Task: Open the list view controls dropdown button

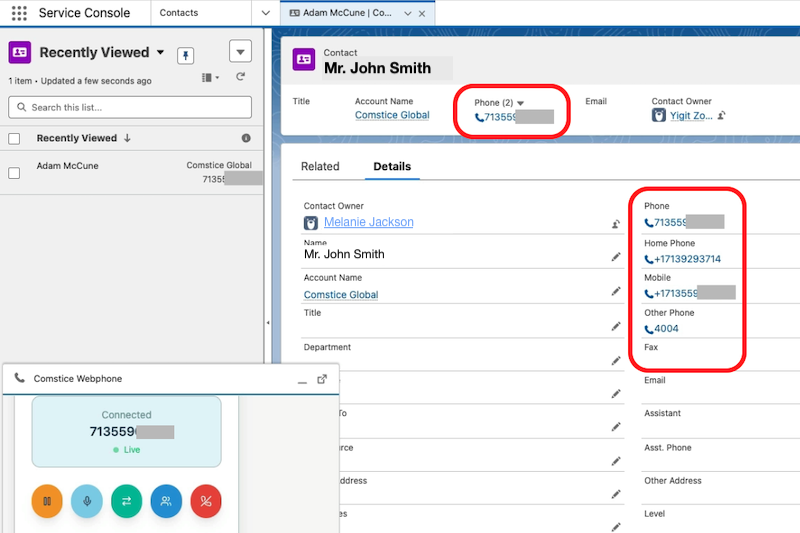Action: click(x=240, y=51)
